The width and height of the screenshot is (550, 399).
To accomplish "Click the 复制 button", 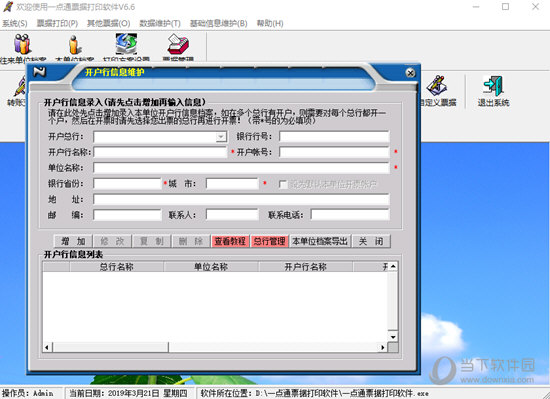I will (152, 241).
